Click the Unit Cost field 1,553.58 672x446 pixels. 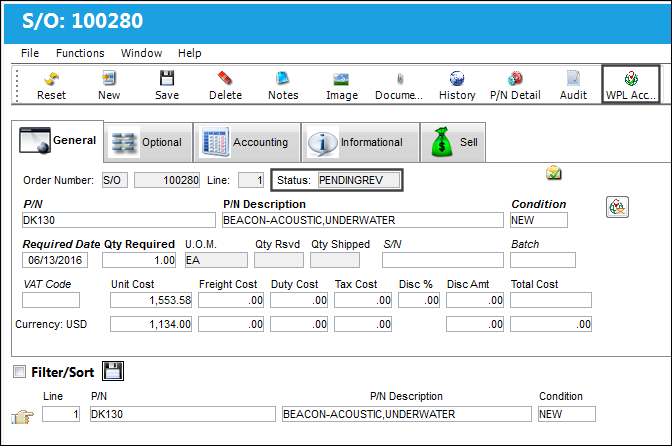[151, 300]
